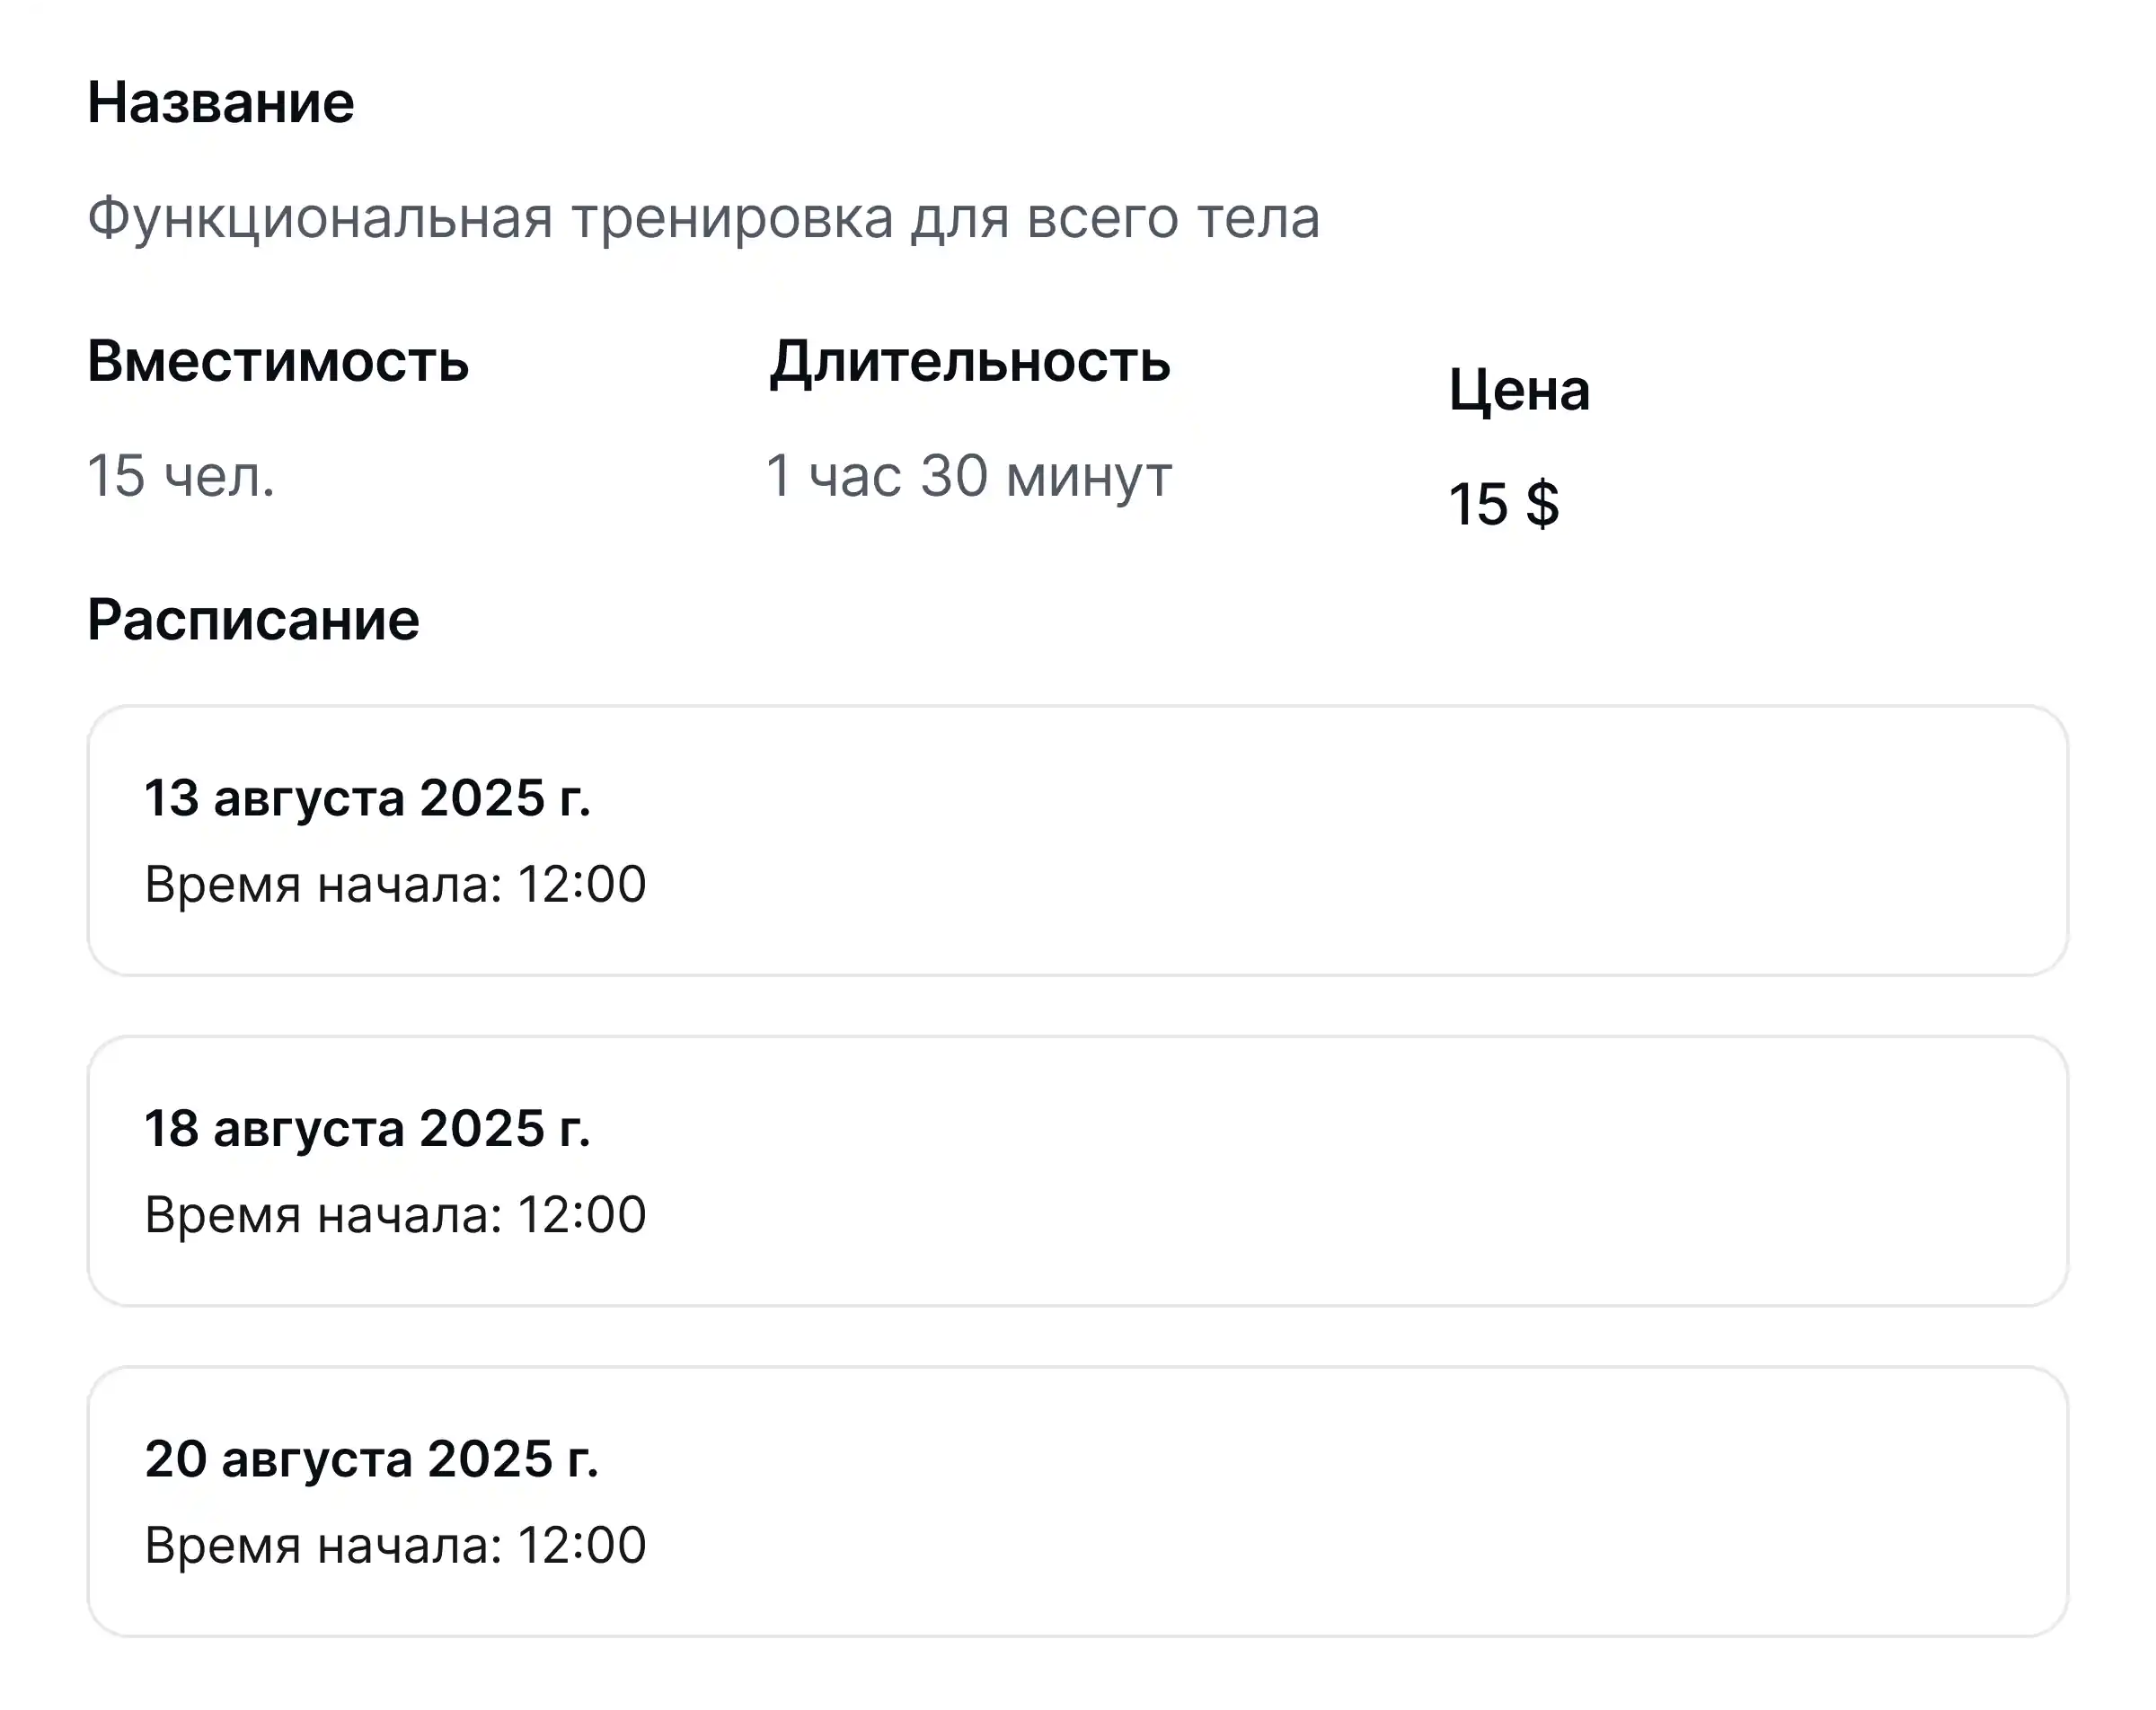
Task: Click the Название heading
Action: [x=221, y=102]
